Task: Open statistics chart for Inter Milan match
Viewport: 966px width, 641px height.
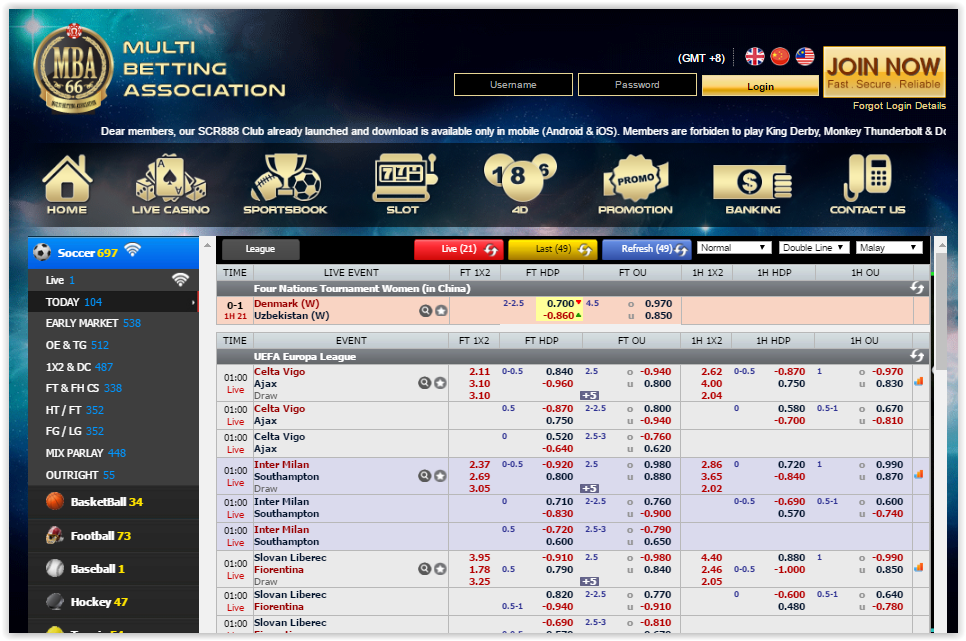Action: [x=919, y=475]
